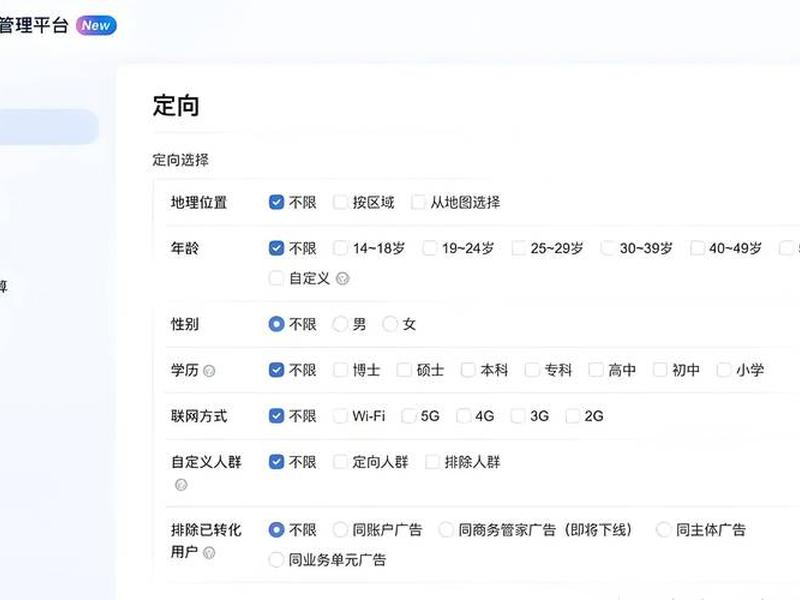800x600 pixels.
Task: Check the 25~29岁 age group
Action: pyautogui.click(x=518, y=248)
